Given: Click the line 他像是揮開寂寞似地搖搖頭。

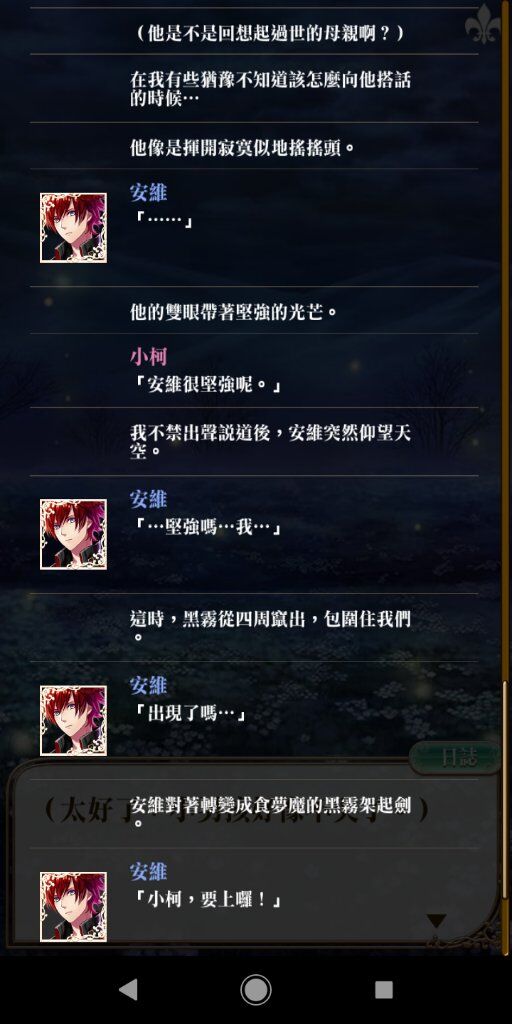Looking at the screenshot, I should [x=243, y=148].
